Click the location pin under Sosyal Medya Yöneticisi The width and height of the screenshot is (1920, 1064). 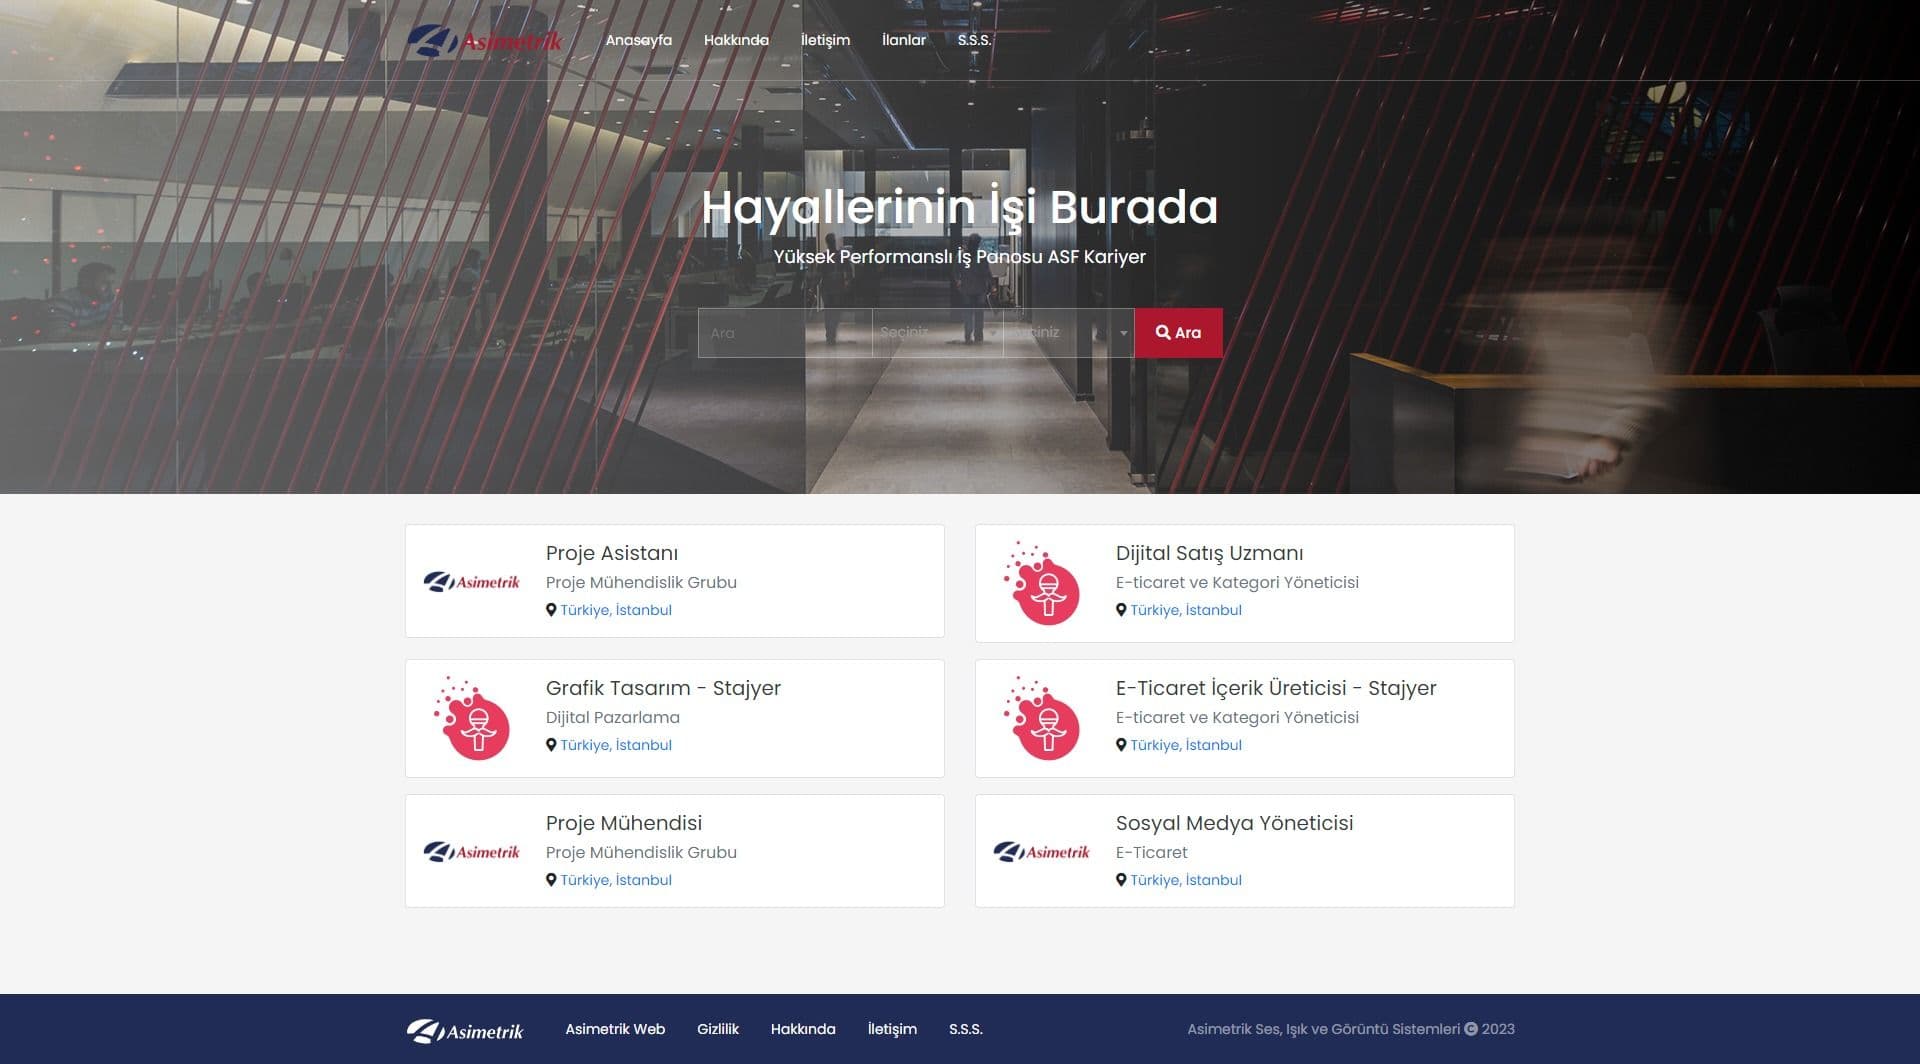coord(1122,880)
